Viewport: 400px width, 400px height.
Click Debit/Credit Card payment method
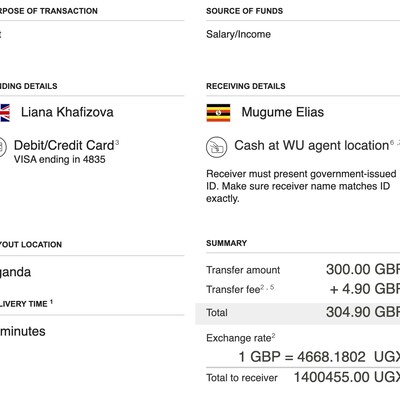pos(64,146)
